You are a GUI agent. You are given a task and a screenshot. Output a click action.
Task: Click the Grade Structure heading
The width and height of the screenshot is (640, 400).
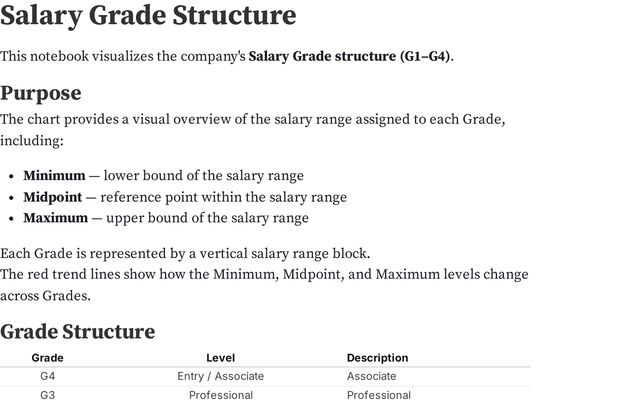click(x=78, y=331)
